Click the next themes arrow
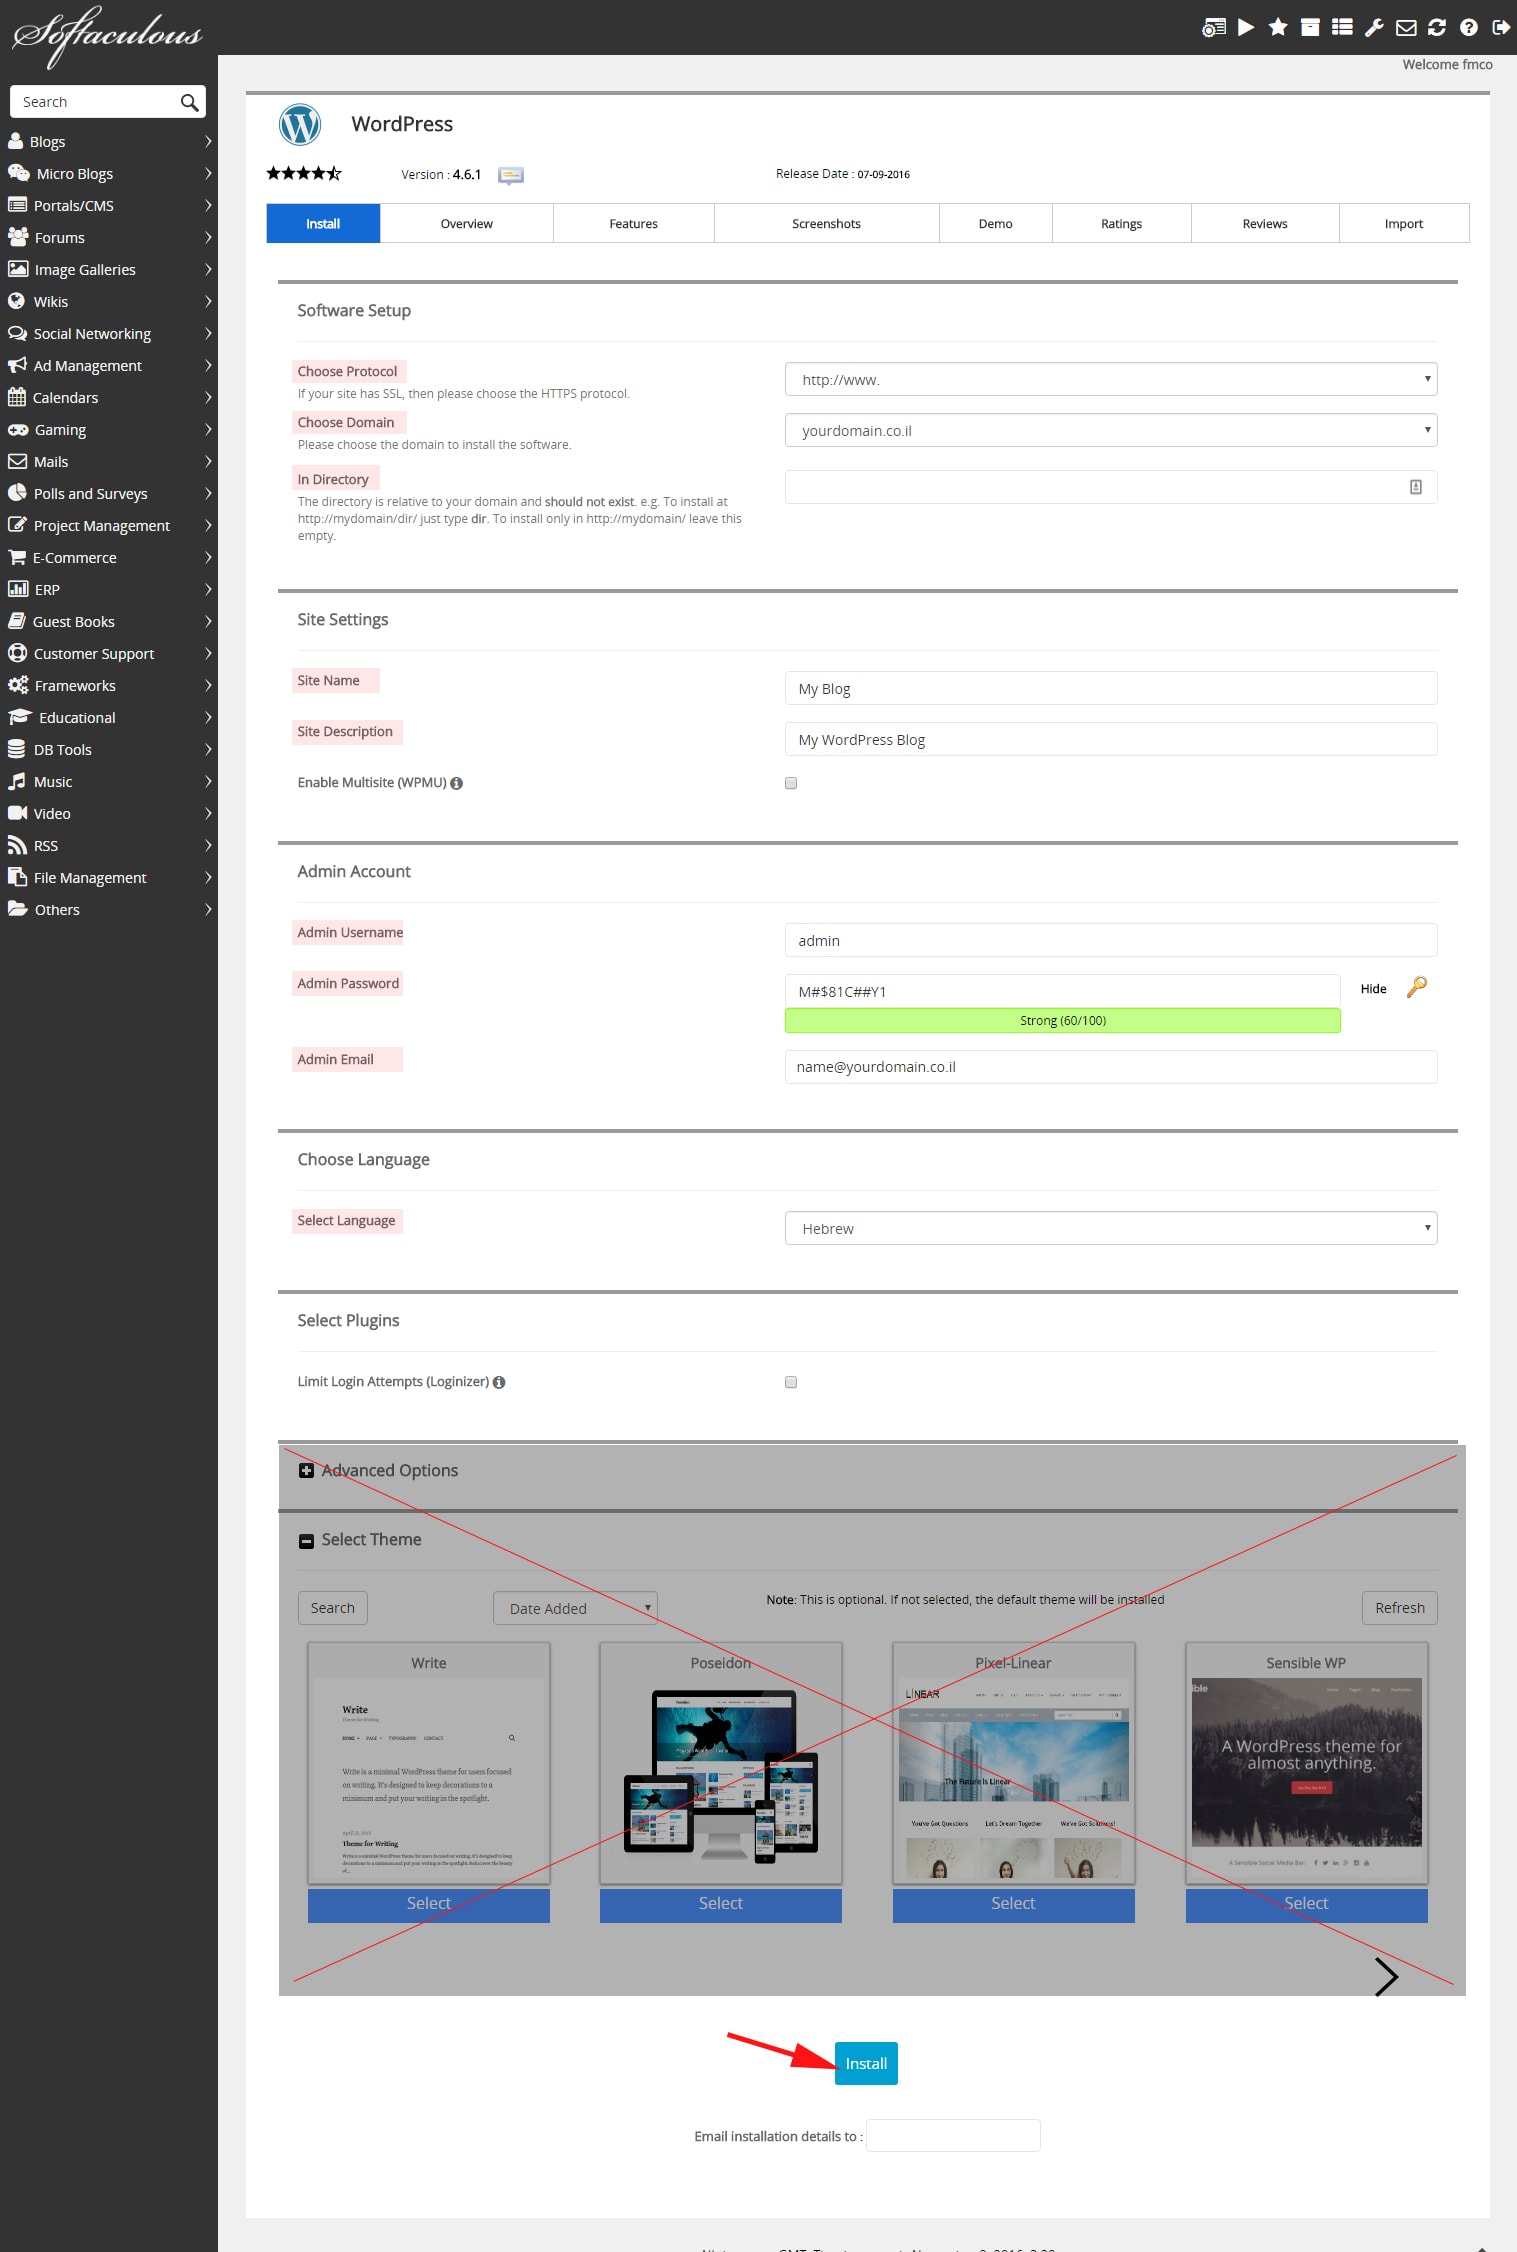 click(x=1386, y=1976)
